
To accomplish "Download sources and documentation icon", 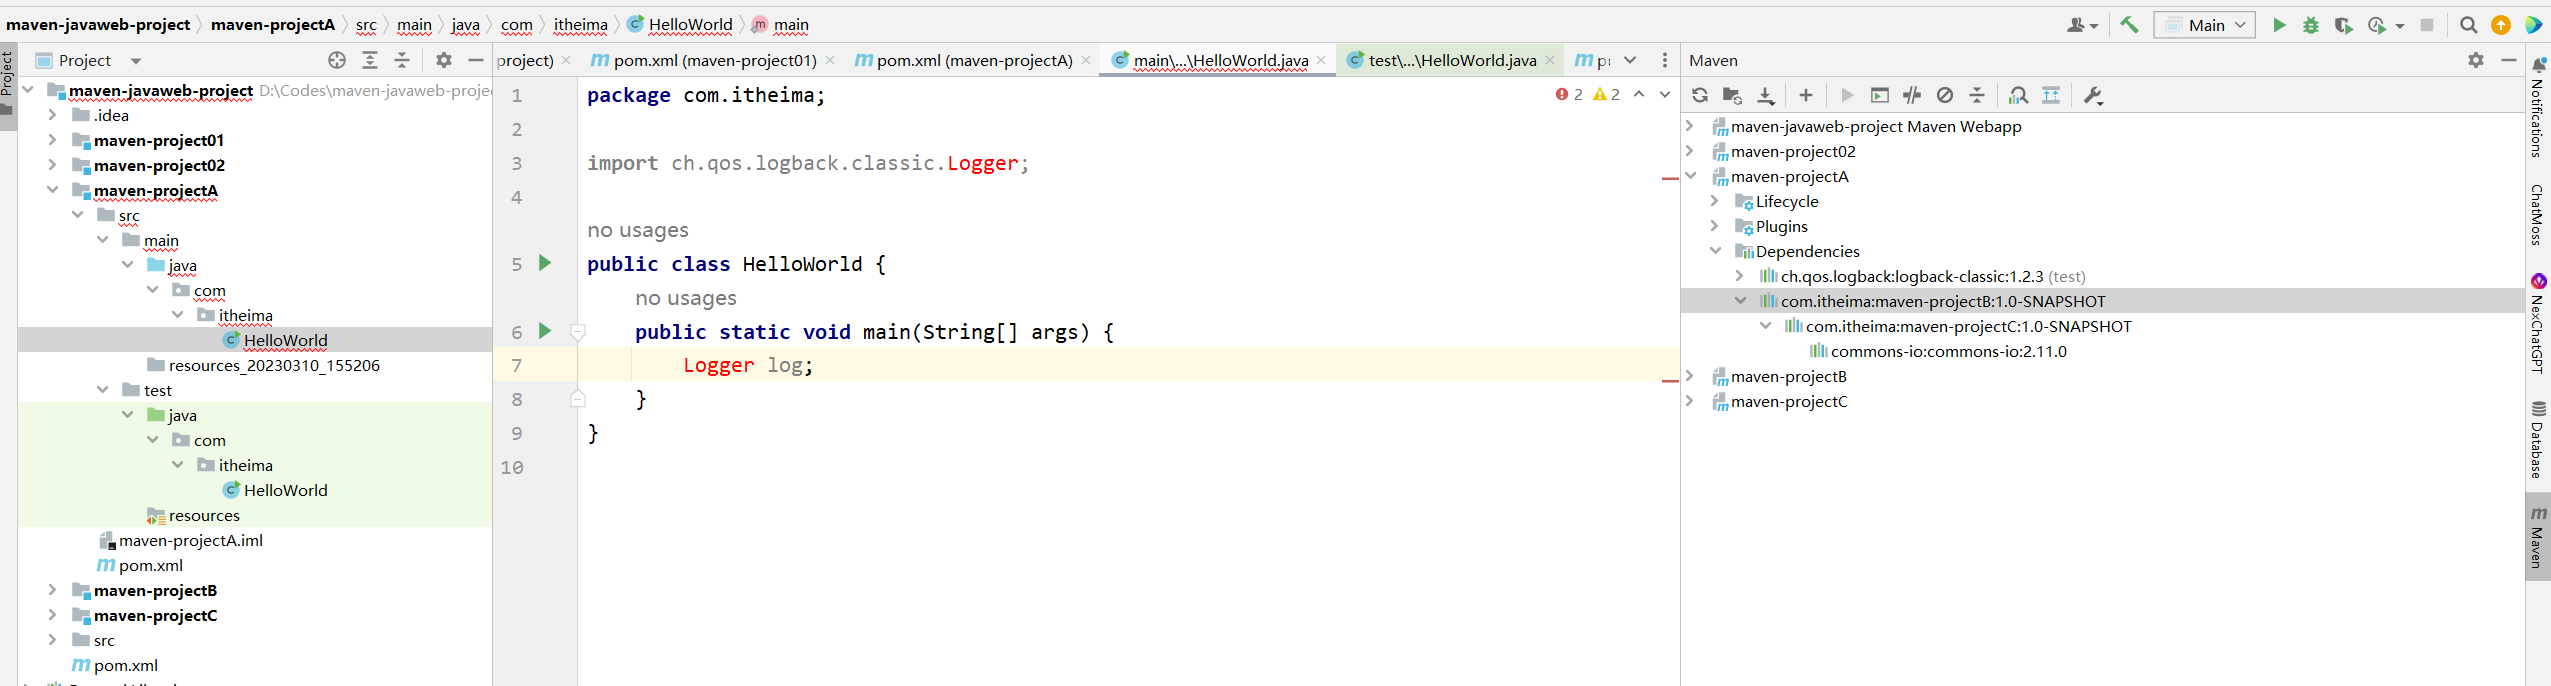I will (x=1766, y=95).
